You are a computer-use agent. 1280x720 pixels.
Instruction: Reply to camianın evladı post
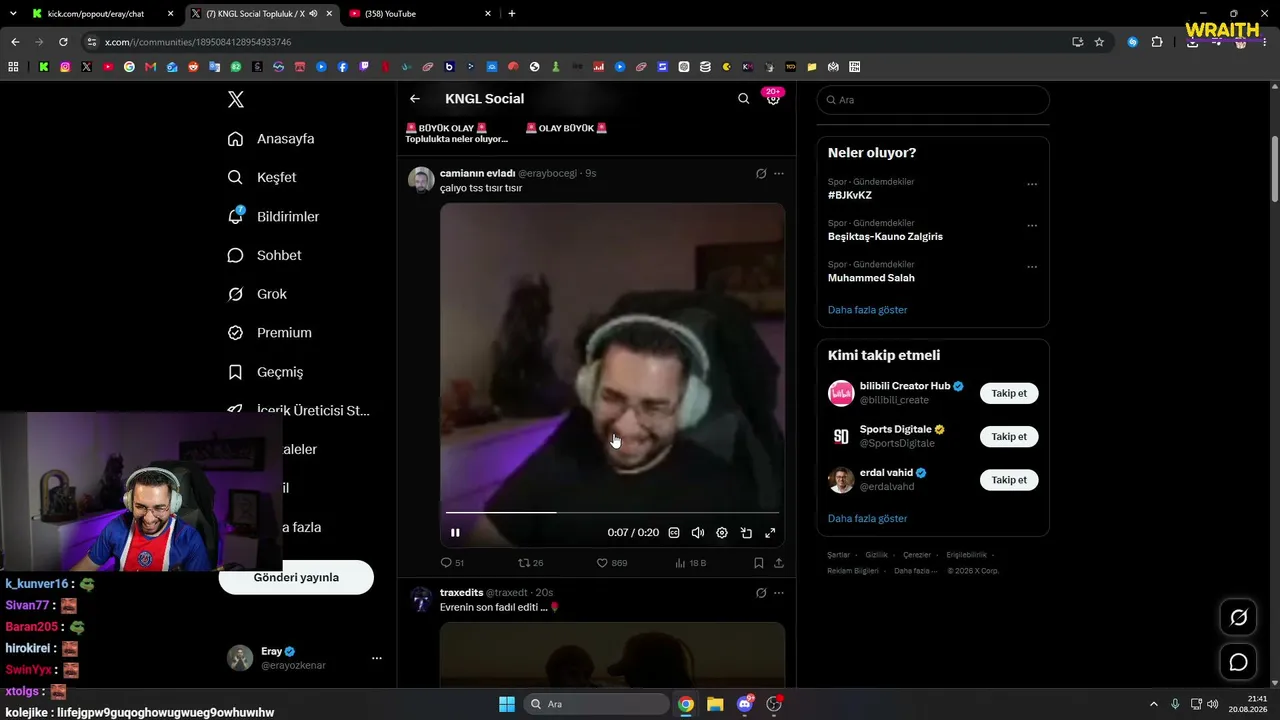point(452,563)
